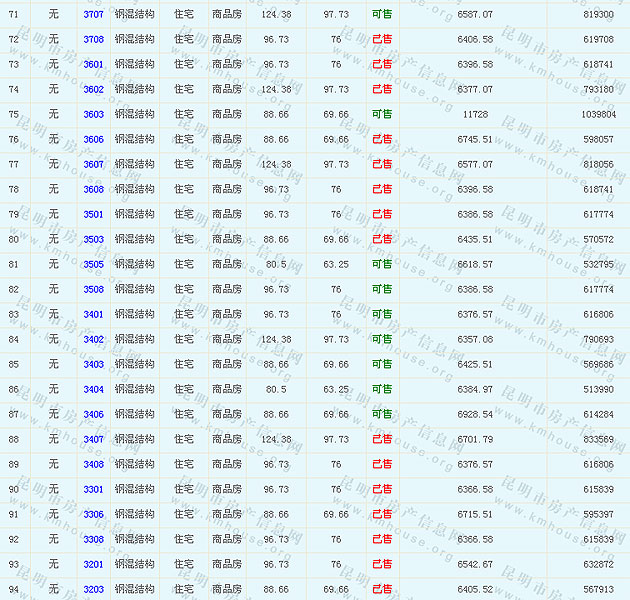Select room number 3608
The image size is (630, 600).
pos(93,190)
